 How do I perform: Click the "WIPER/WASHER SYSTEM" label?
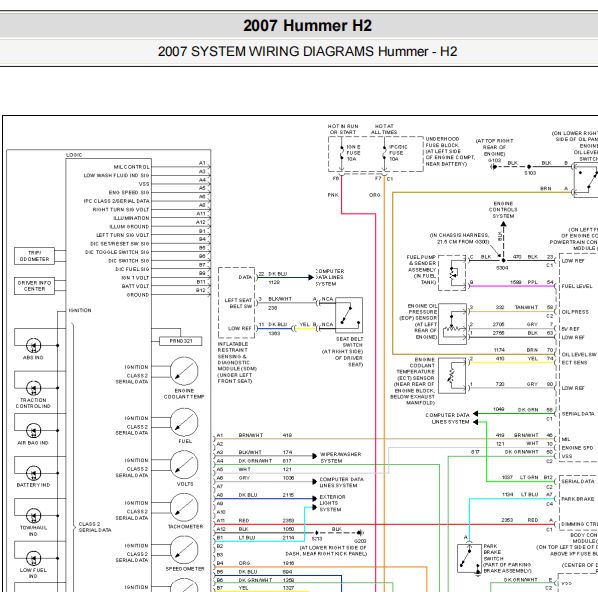tap(340, 458)
